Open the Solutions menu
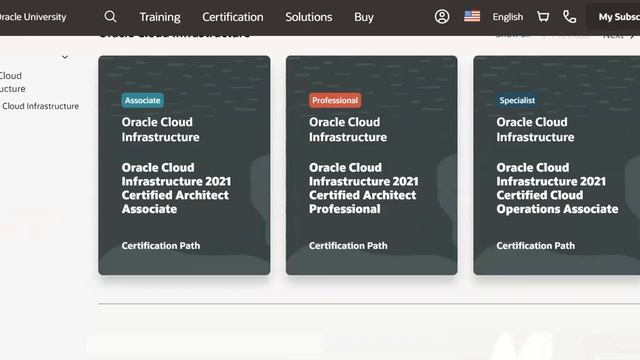The width and height of the screenshot is (640, 360). pyautogui.click(x=309, y=17)
